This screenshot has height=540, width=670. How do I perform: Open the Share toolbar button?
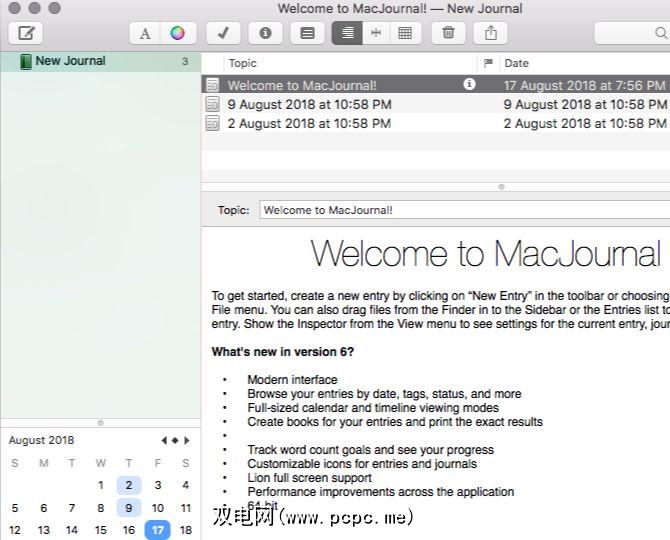point(491,33)
